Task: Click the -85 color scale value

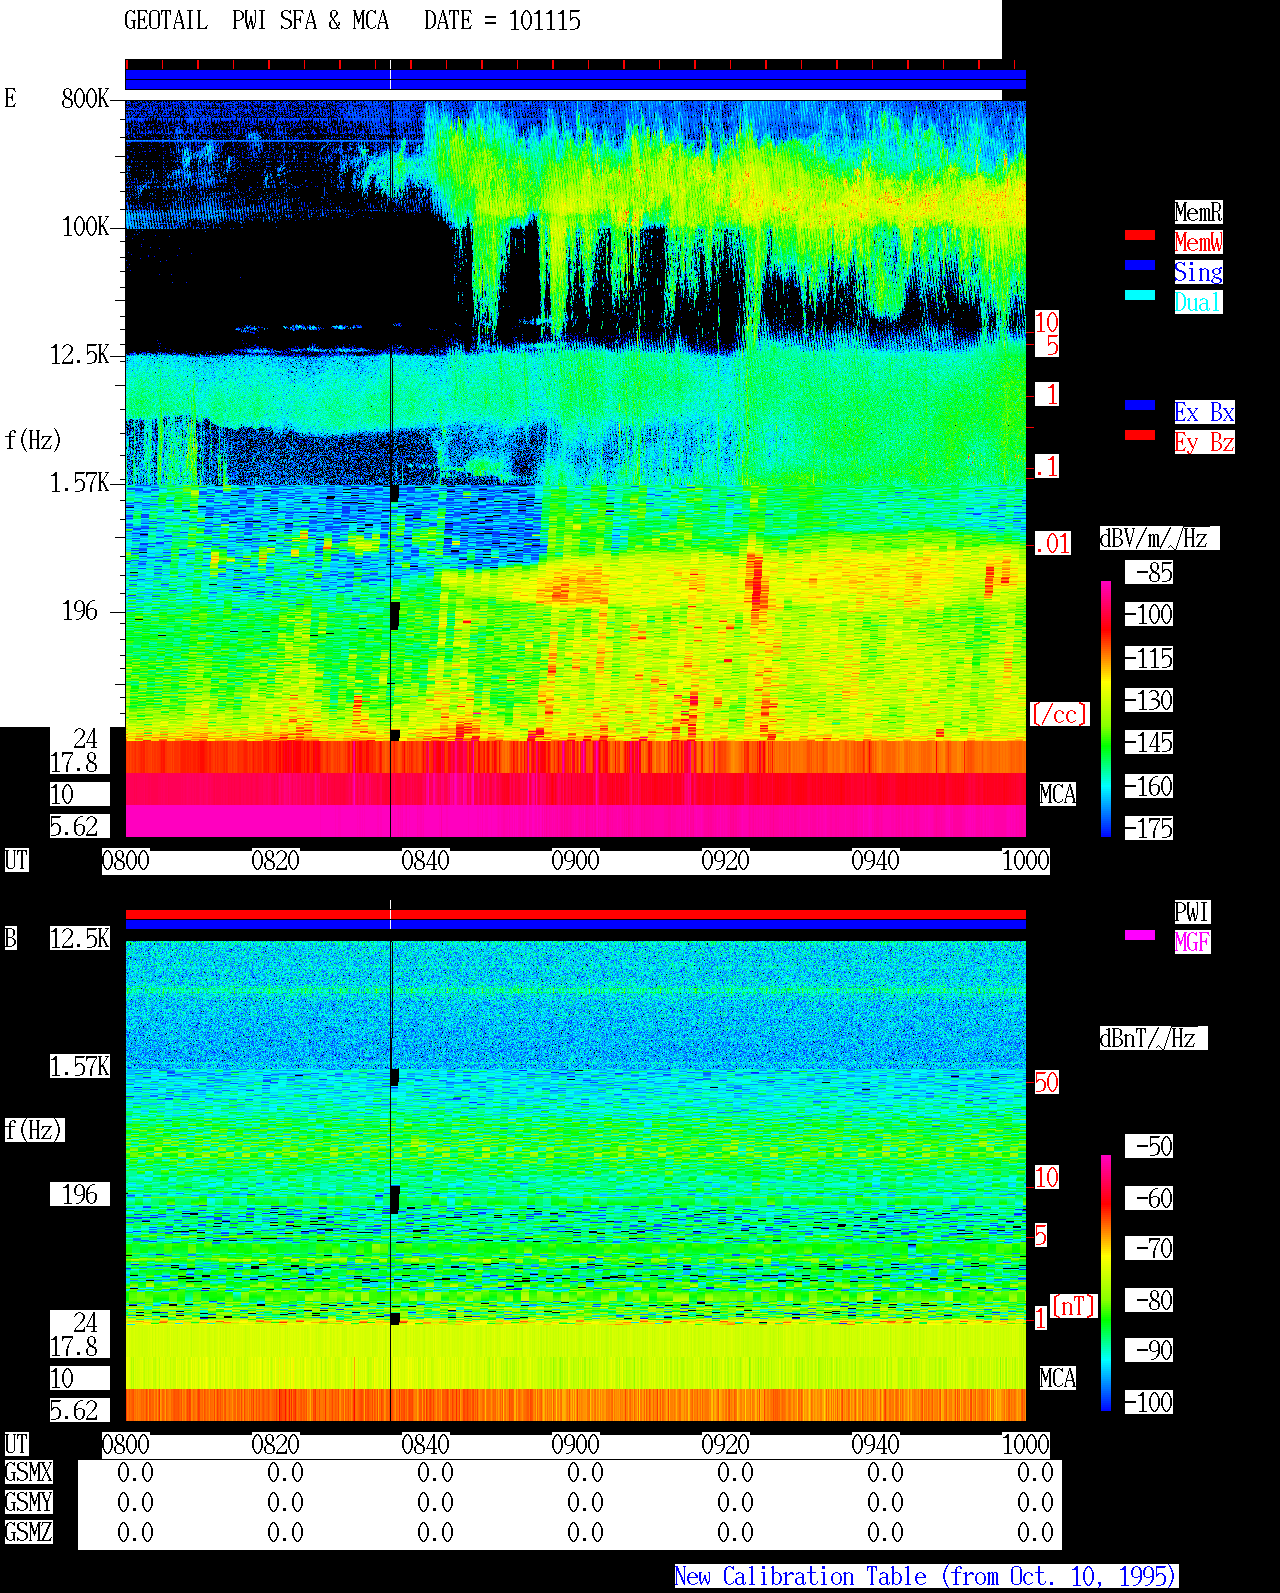Action: click(1150, 573)
